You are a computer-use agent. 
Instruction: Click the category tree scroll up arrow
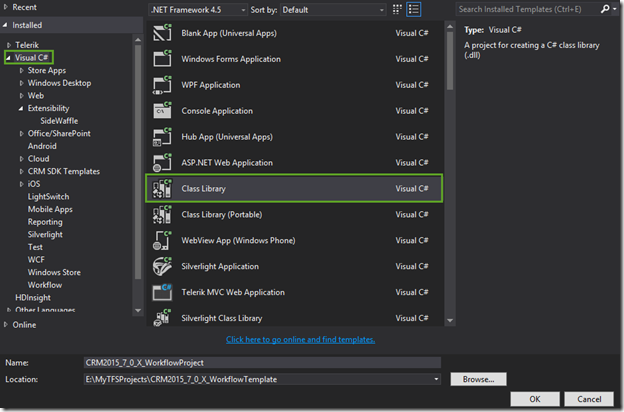tap(138, 40)
